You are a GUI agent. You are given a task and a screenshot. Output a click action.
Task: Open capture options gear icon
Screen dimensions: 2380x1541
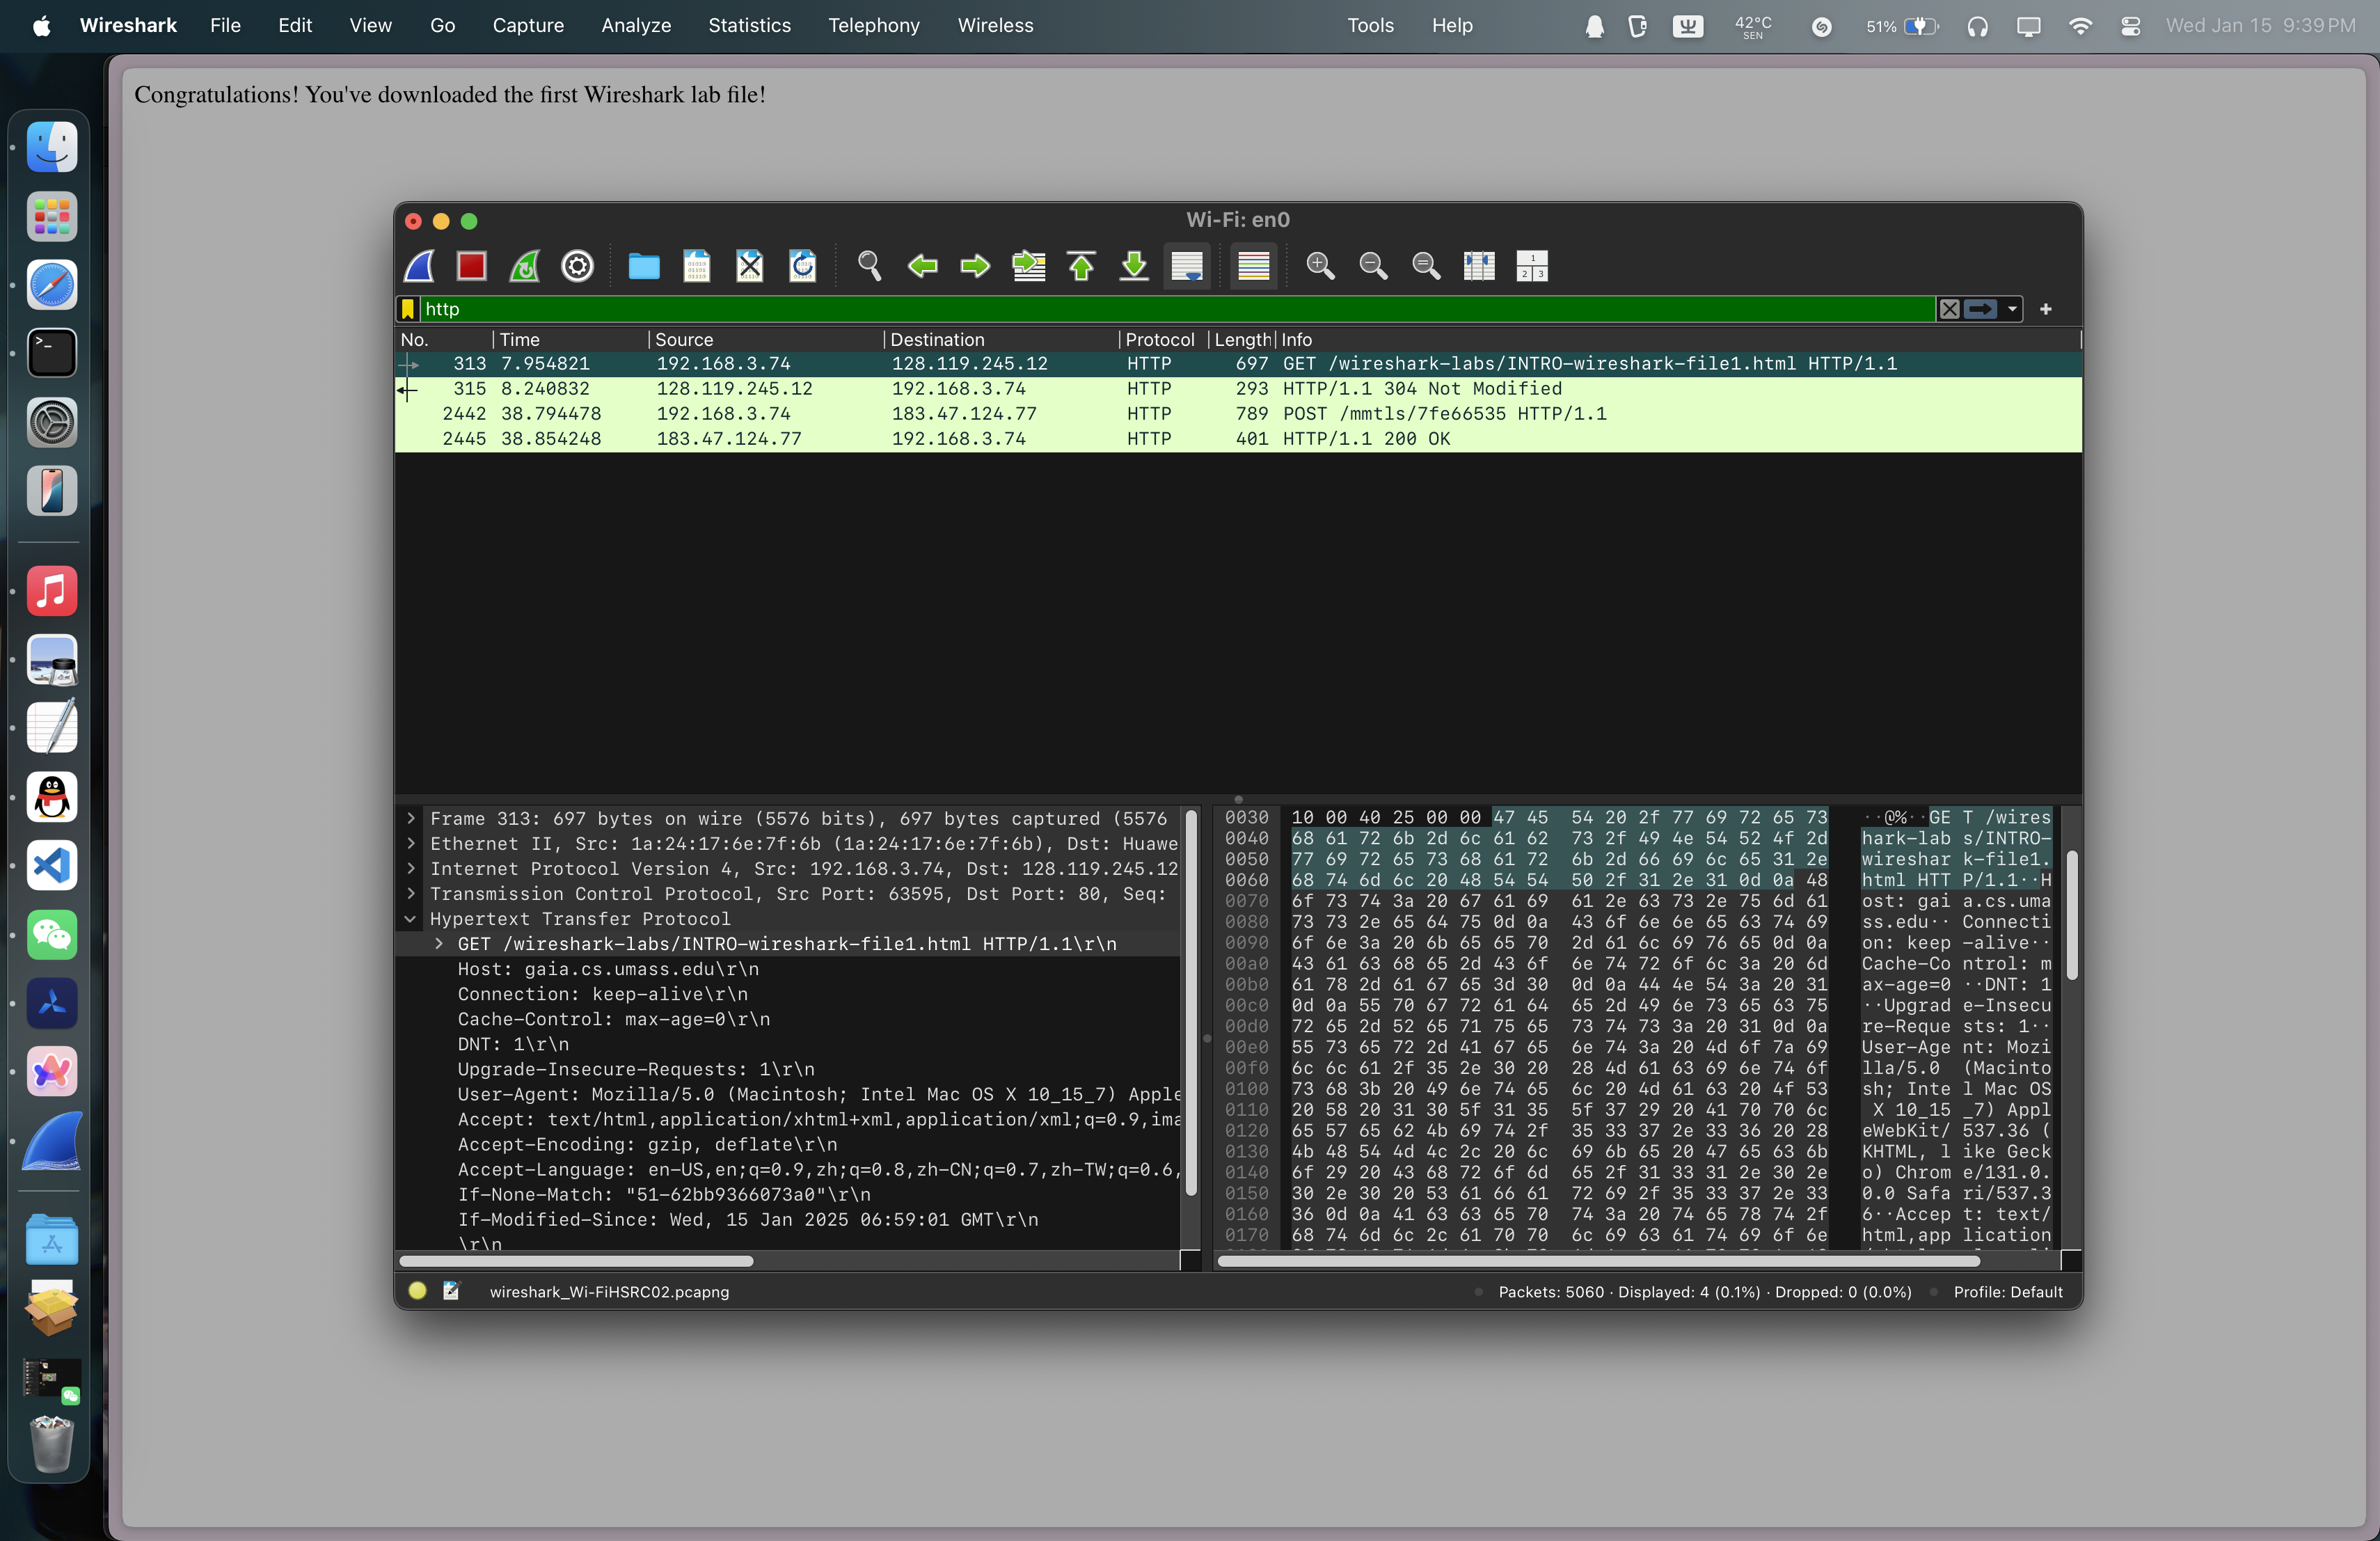pyautogui.click(x=577, y=266)
